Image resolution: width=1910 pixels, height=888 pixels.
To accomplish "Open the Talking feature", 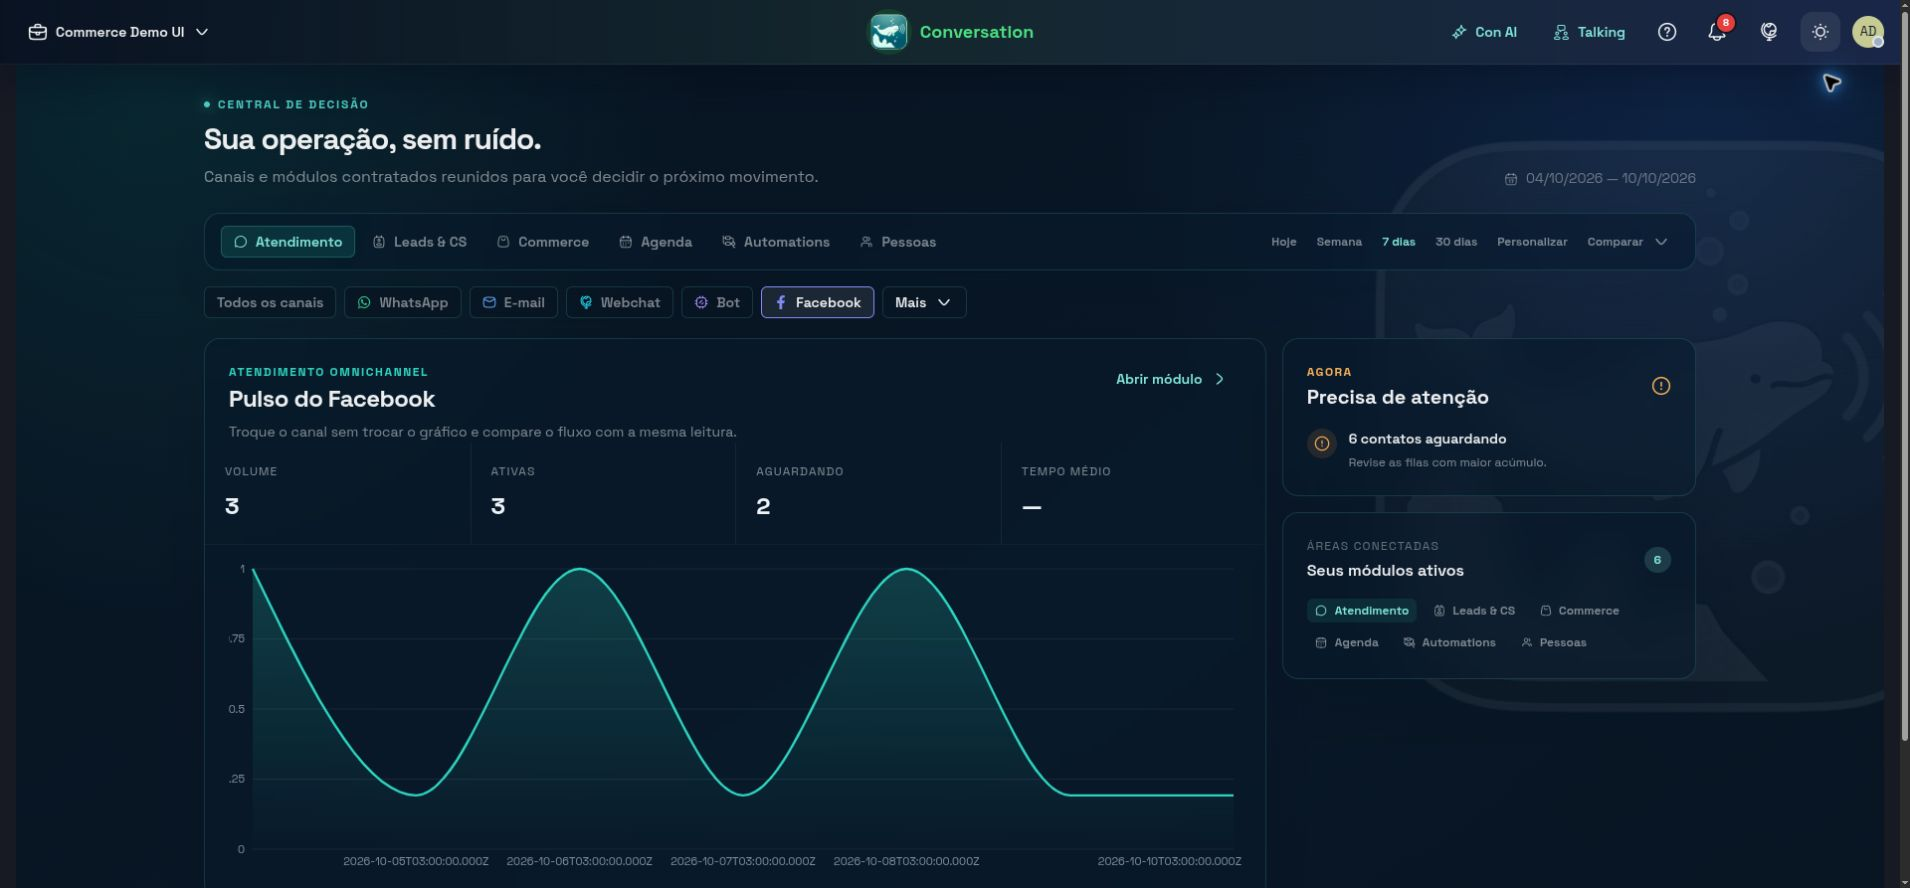I will point(1589,32).
